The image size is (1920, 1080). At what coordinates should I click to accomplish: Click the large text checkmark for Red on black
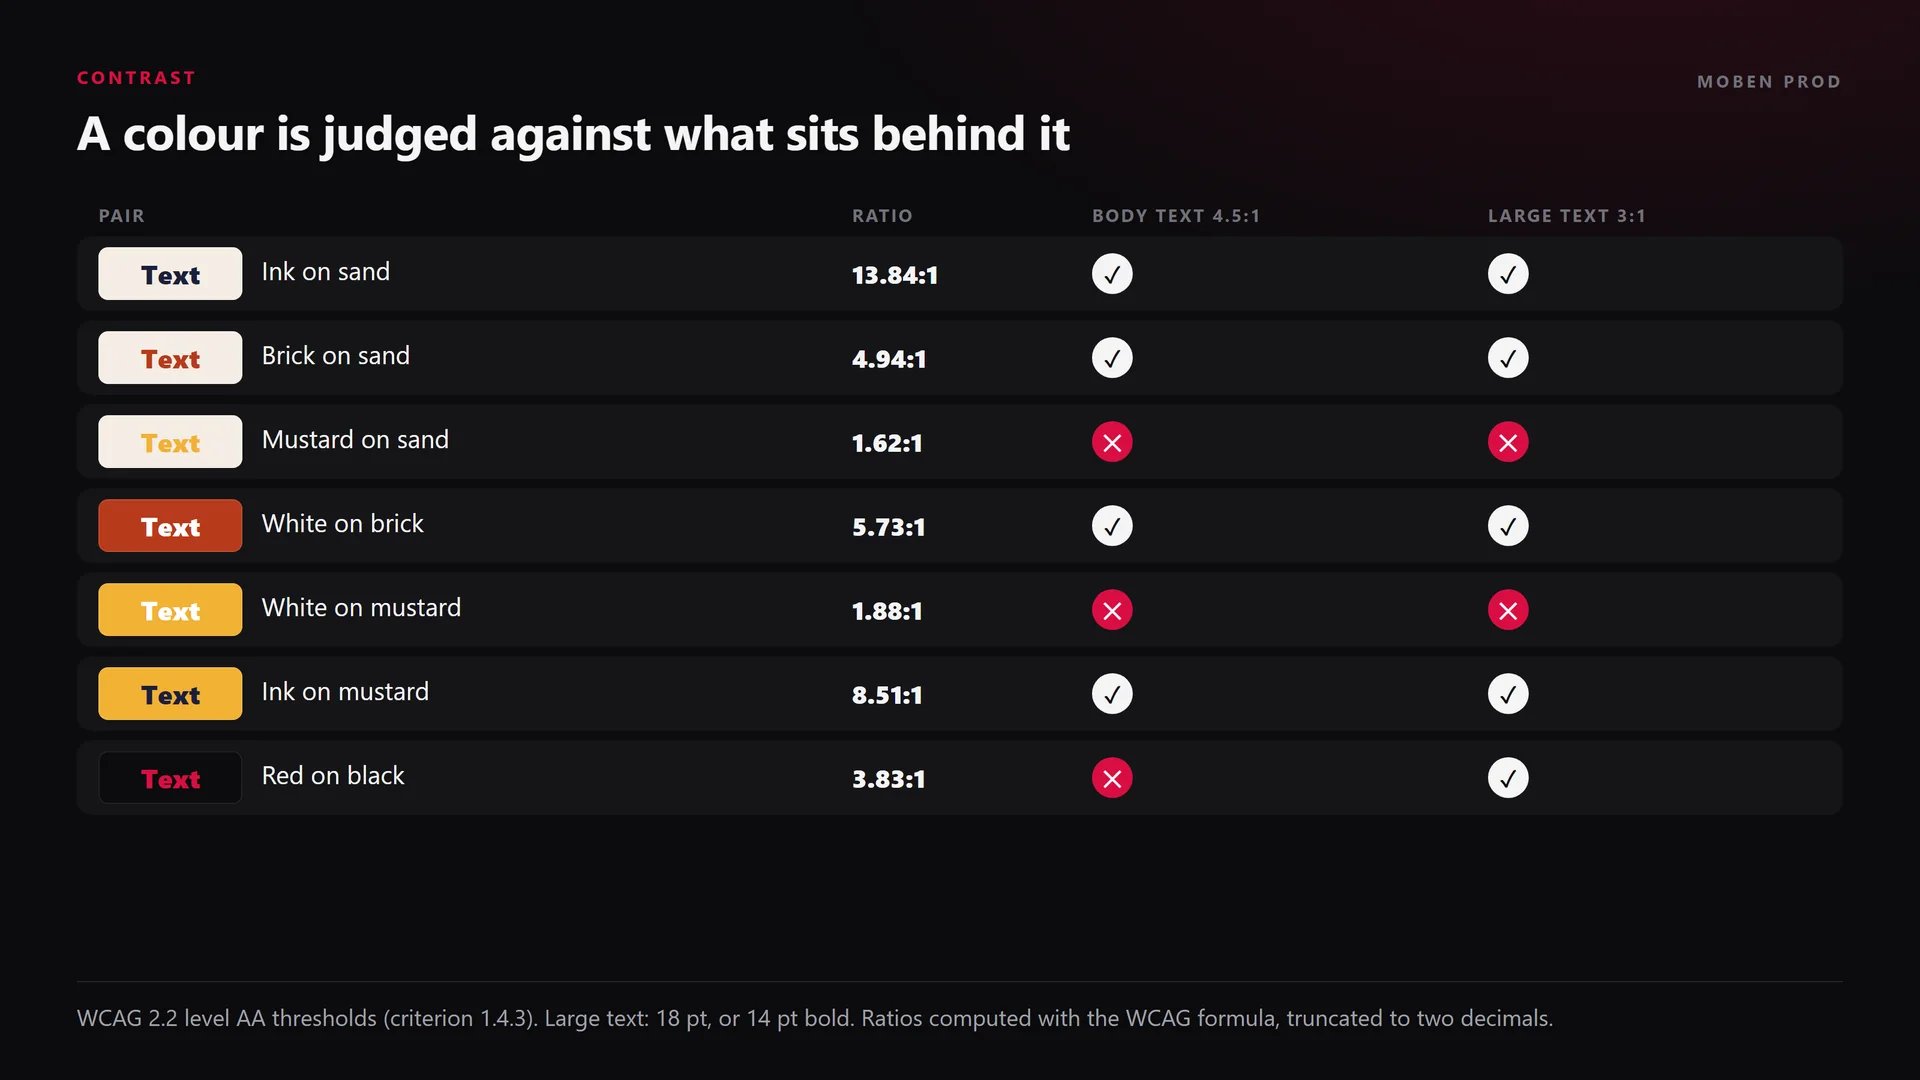(1508, 778)
